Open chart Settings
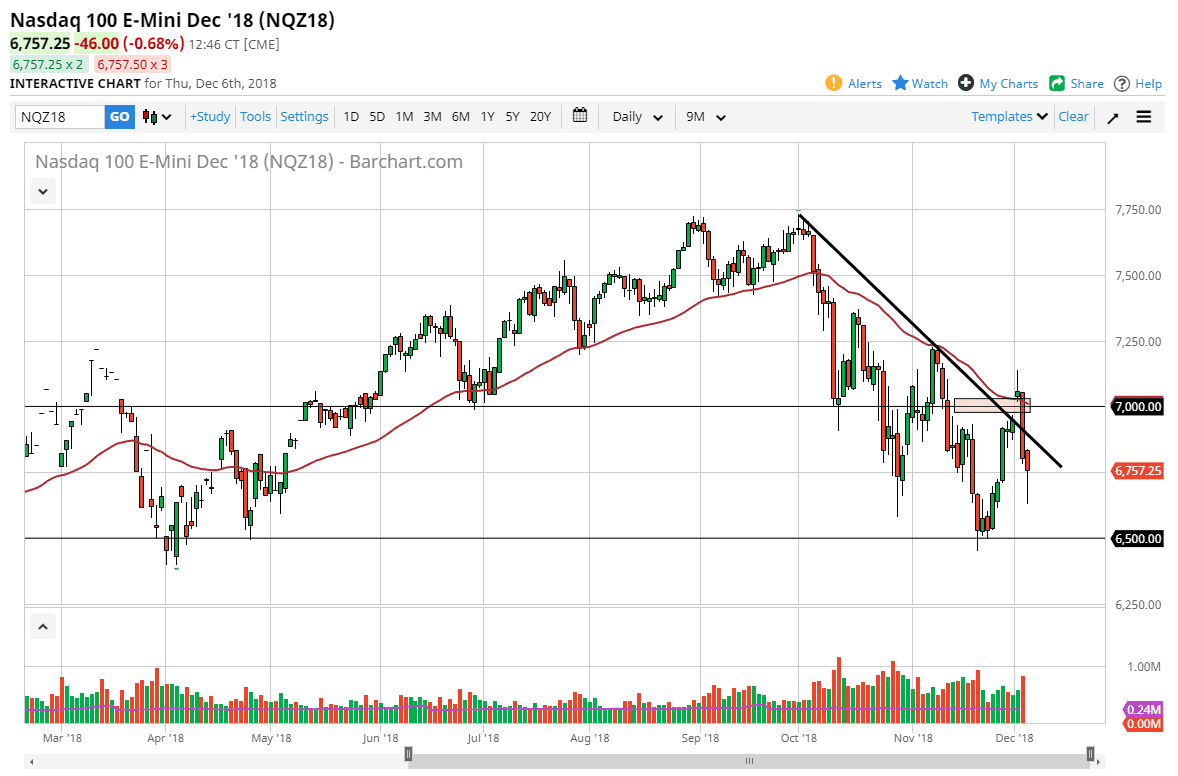 [304, 116]
